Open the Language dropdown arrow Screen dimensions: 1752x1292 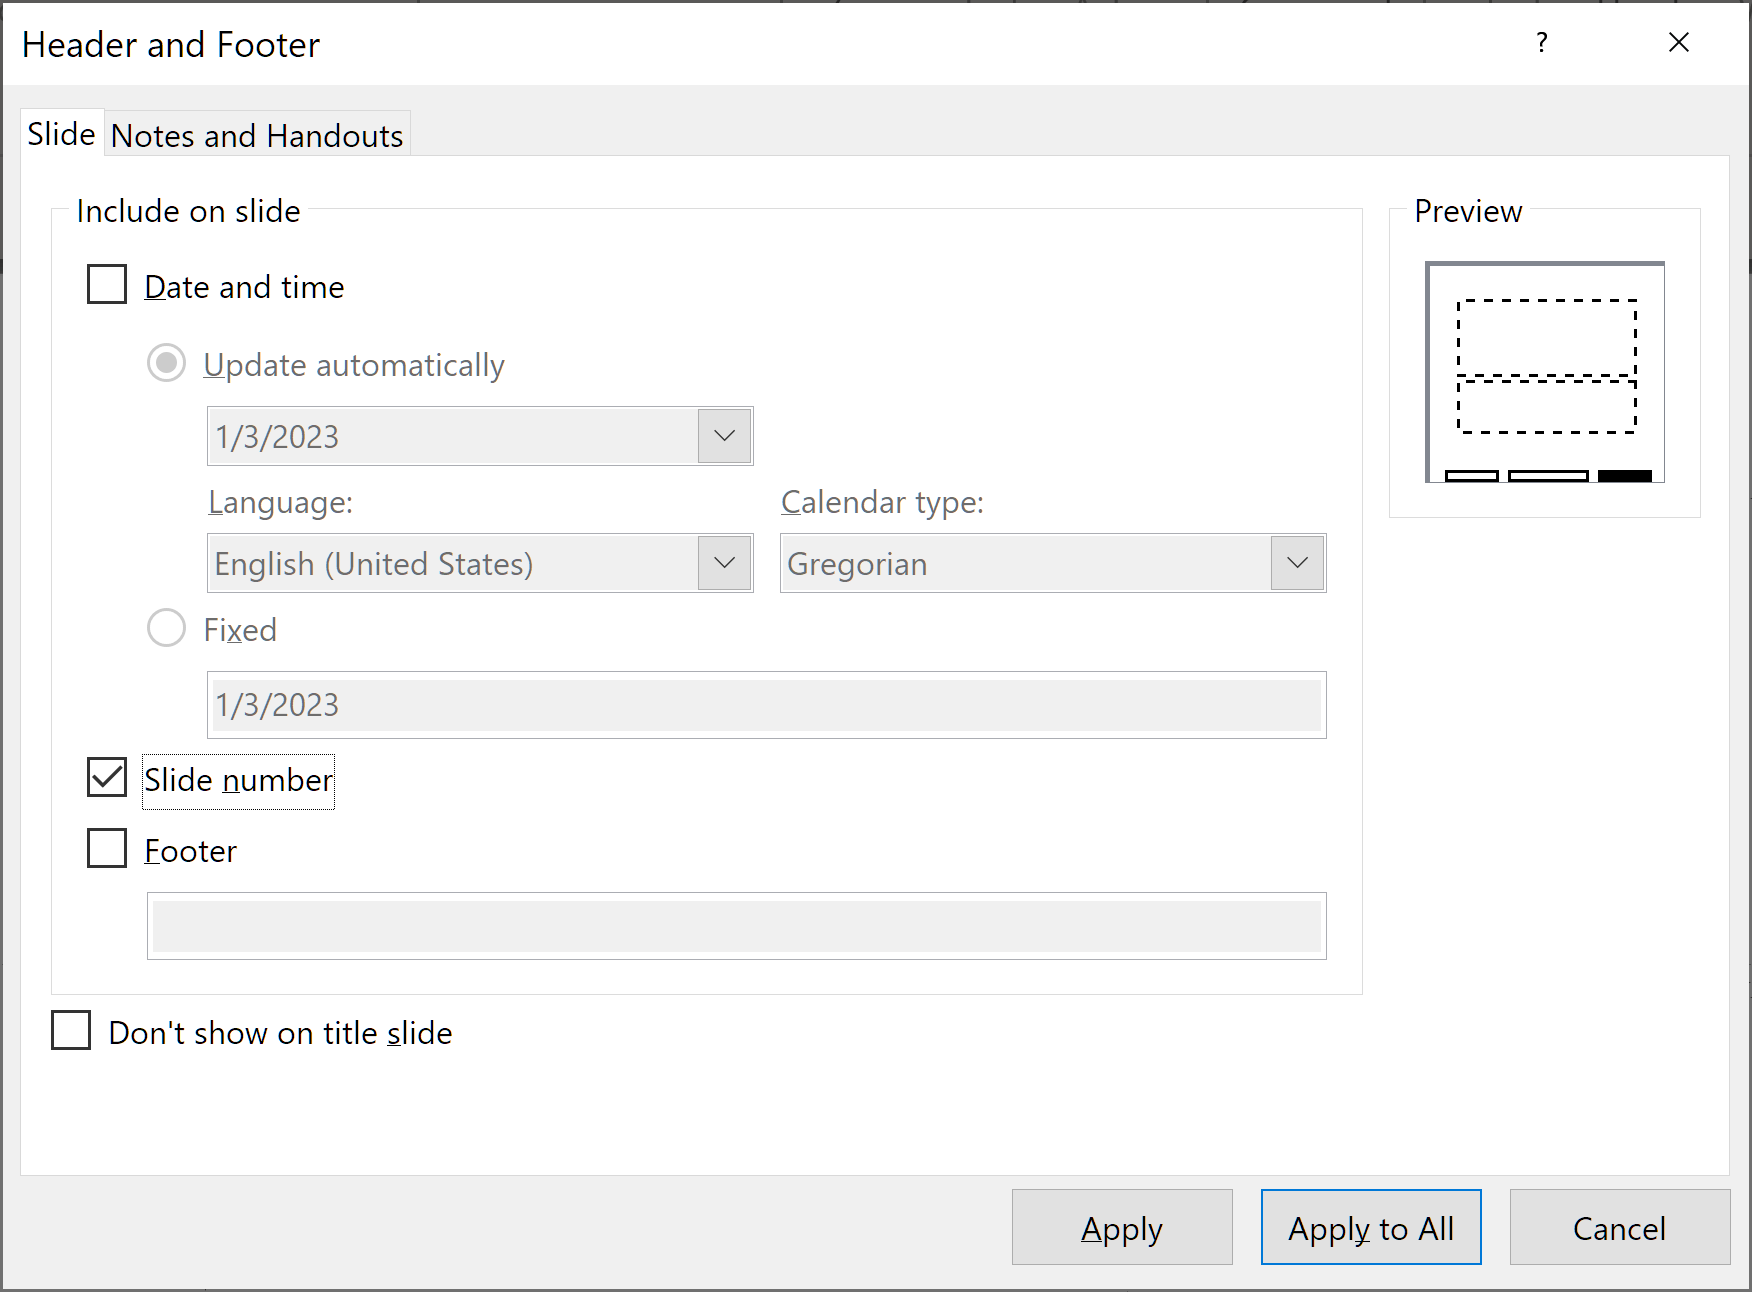click(724, 563)
